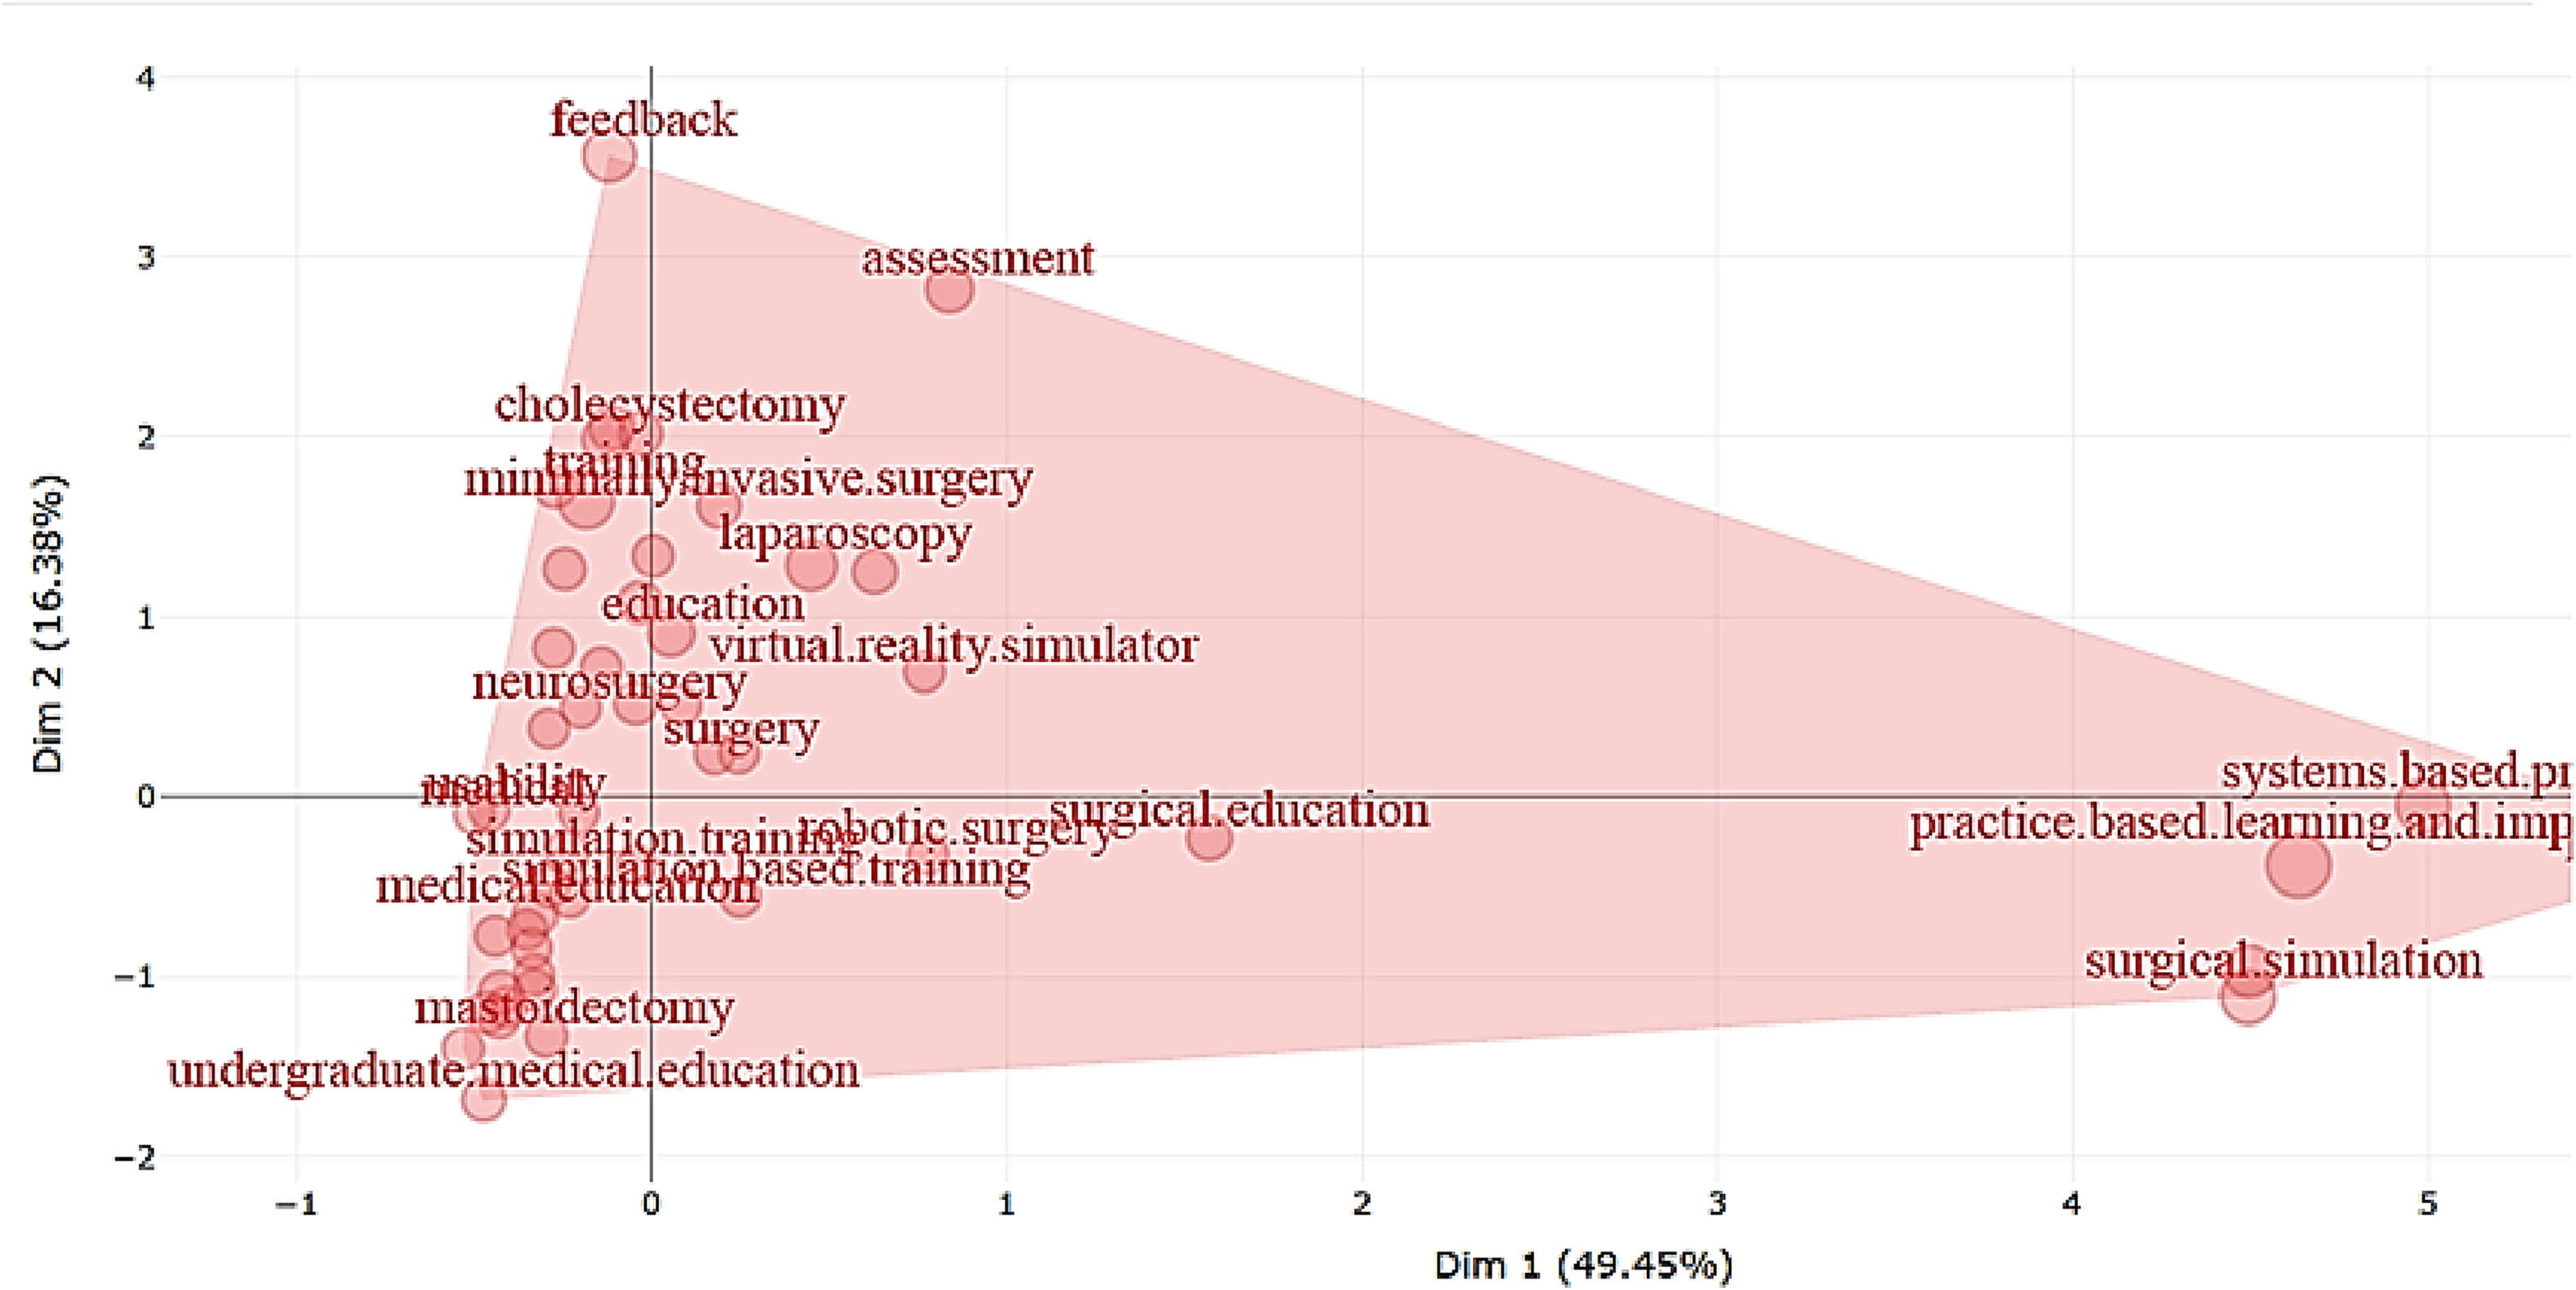This screenshot has height=1290, width=2576.
Task: Select the large practice.based.learning bubble
Action: tap(2299, 866)
